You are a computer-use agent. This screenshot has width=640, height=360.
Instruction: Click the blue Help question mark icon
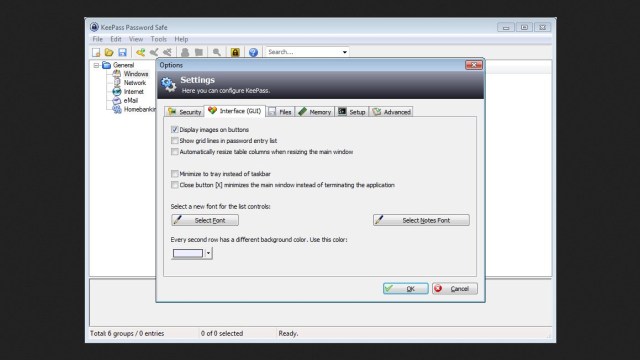253,52
